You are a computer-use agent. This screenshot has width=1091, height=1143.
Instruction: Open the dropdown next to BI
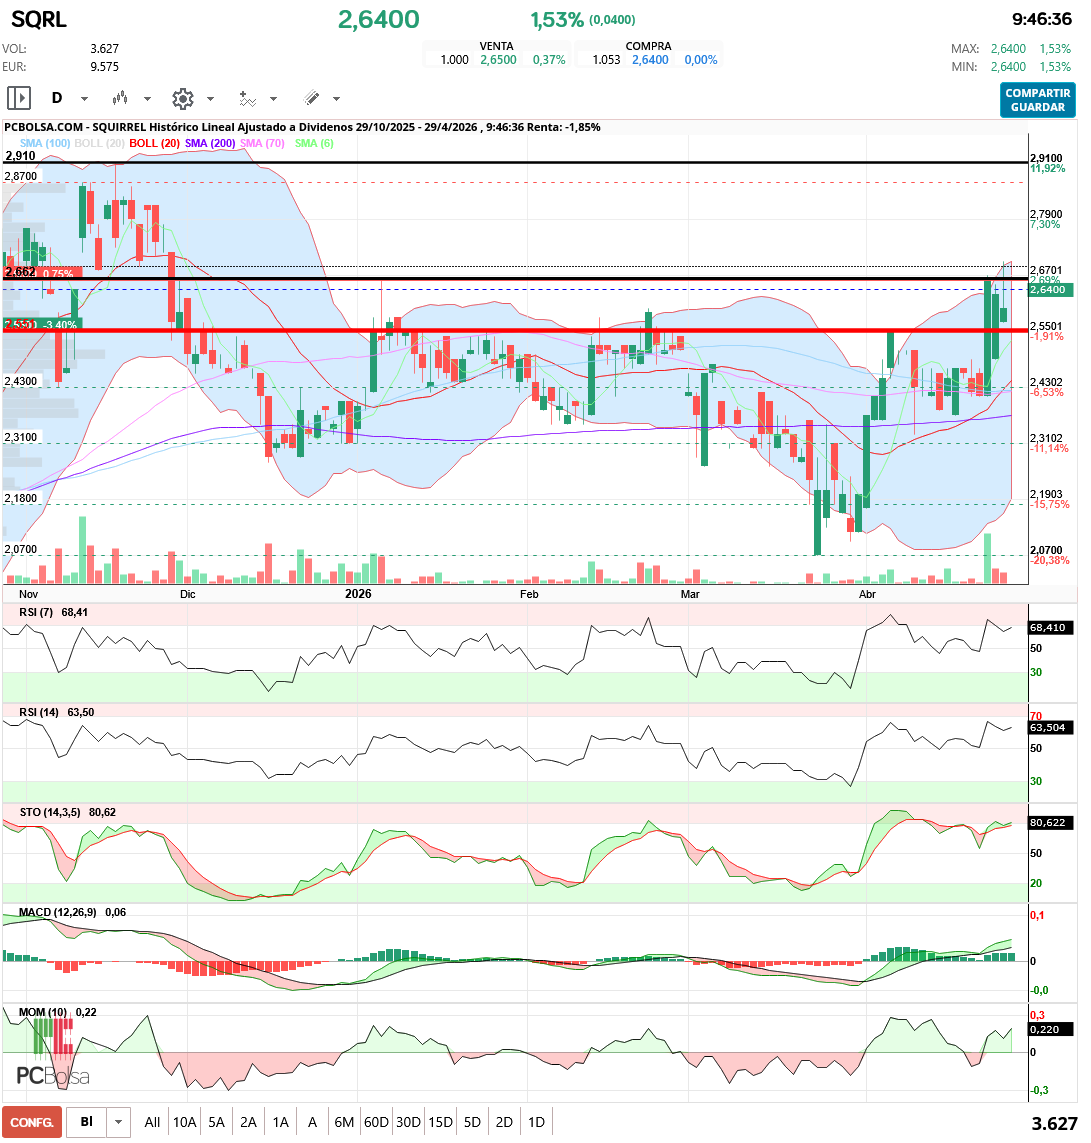click(x=118, y=1123)
